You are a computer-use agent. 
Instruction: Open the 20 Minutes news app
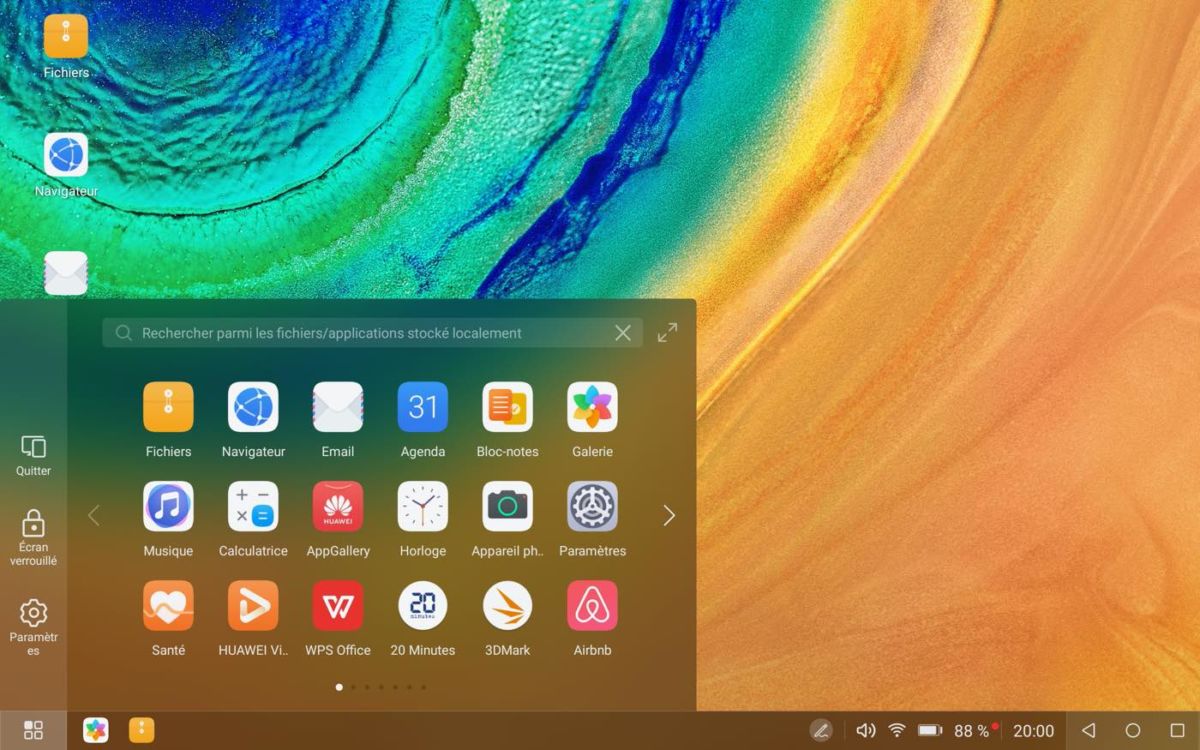(422, 606)
